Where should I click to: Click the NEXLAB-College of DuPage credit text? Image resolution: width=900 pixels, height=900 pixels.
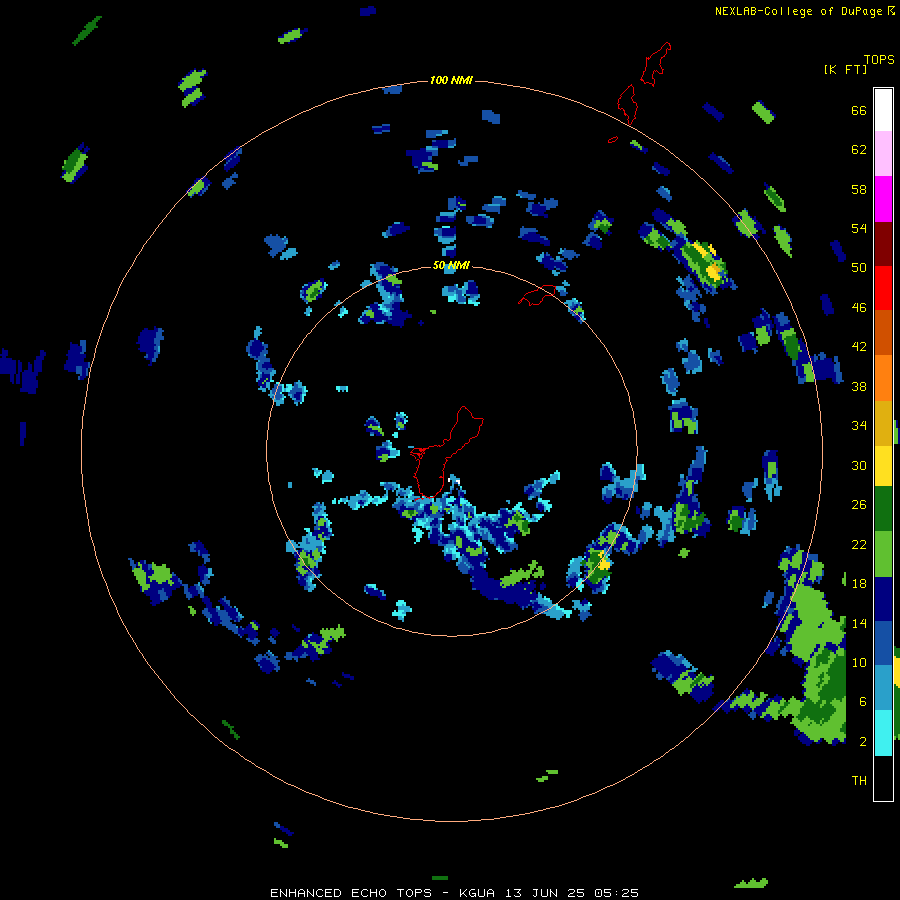coord(798,11)
